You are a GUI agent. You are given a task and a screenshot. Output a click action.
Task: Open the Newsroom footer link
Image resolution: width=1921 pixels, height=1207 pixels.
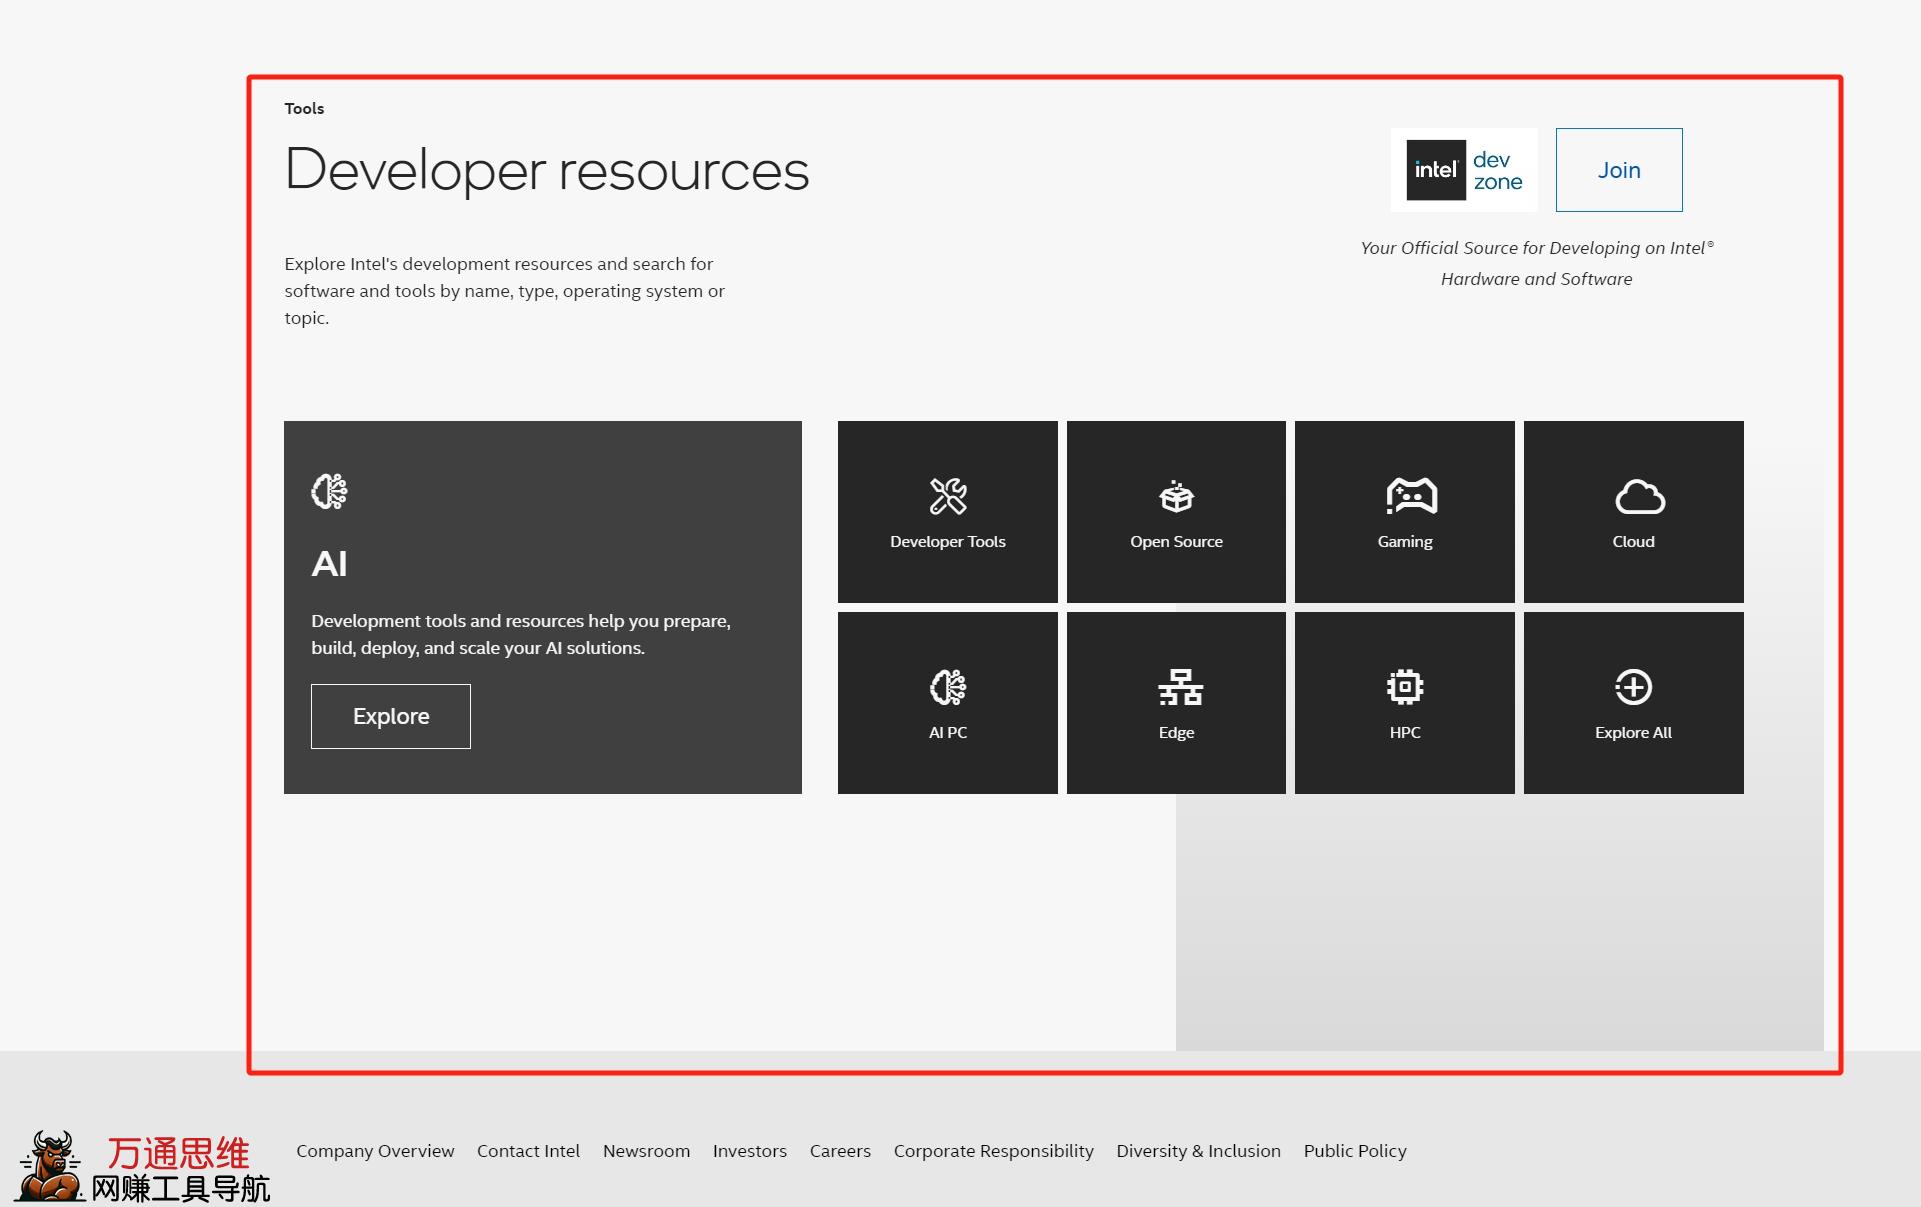point(646,1151)
